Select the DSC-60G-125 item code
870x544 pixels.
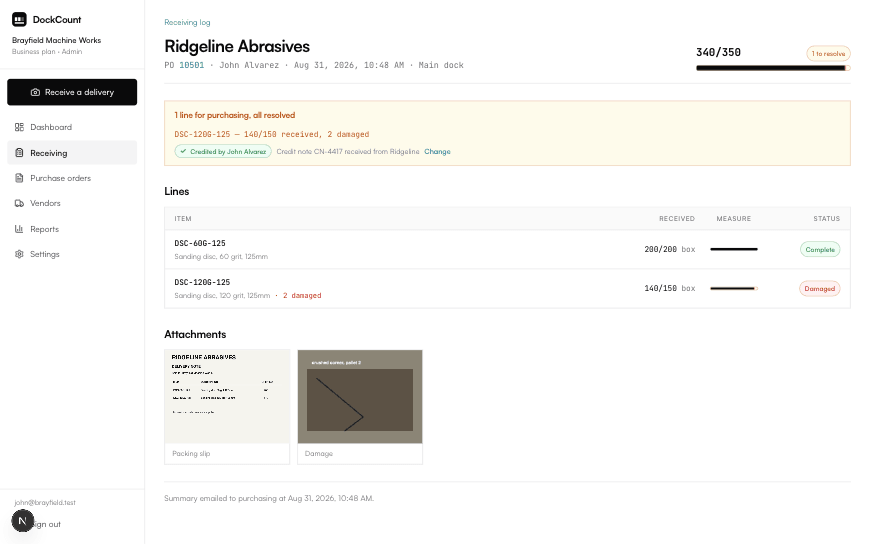pyautogui.click(x=200, y=243)
